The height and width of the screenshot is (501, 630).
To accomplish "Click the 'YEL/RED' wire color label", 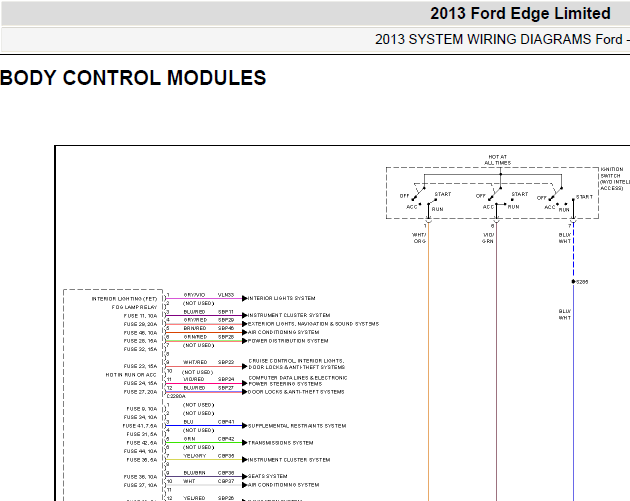I will tap(194, 498).
